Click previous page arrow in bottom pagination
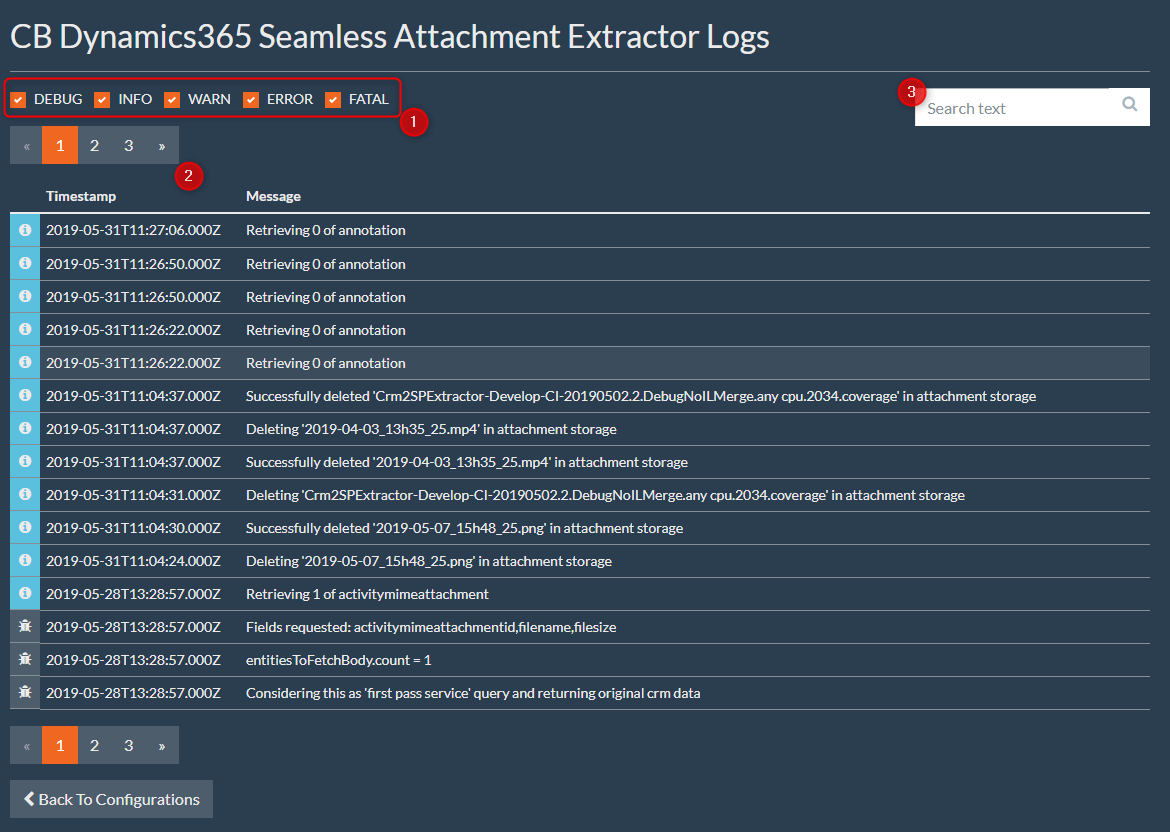The height and width of the screenshot is (832, 1170). [x=26, y=745]
